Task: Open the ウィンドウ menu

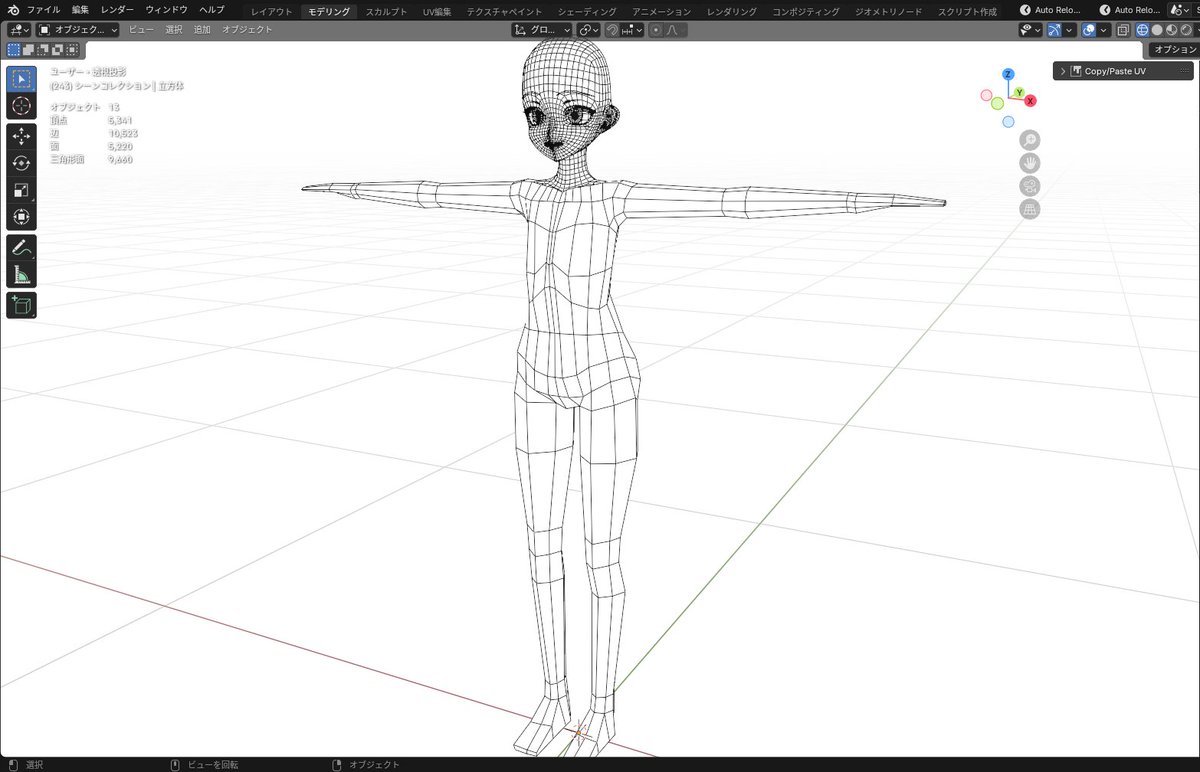Action: point(166,10)
